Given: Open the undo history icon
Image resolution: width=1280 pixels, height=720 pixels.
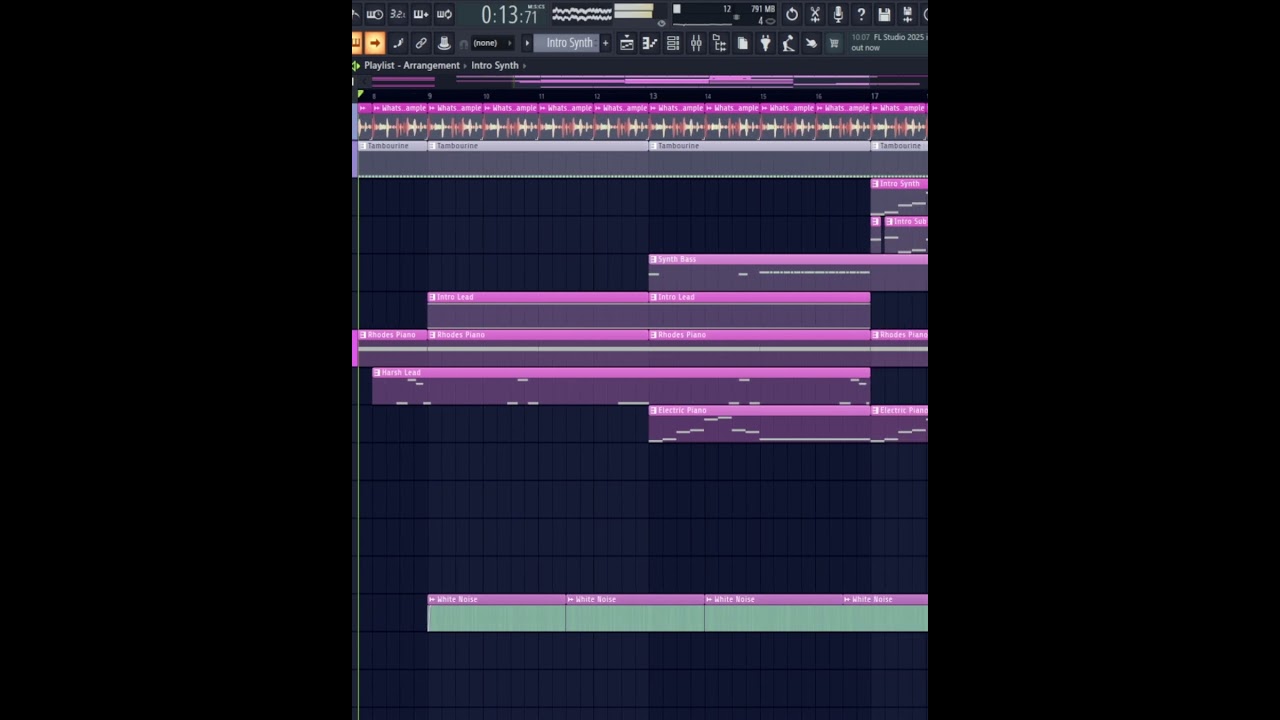Looking at the screenshot, I should (792, 14).
